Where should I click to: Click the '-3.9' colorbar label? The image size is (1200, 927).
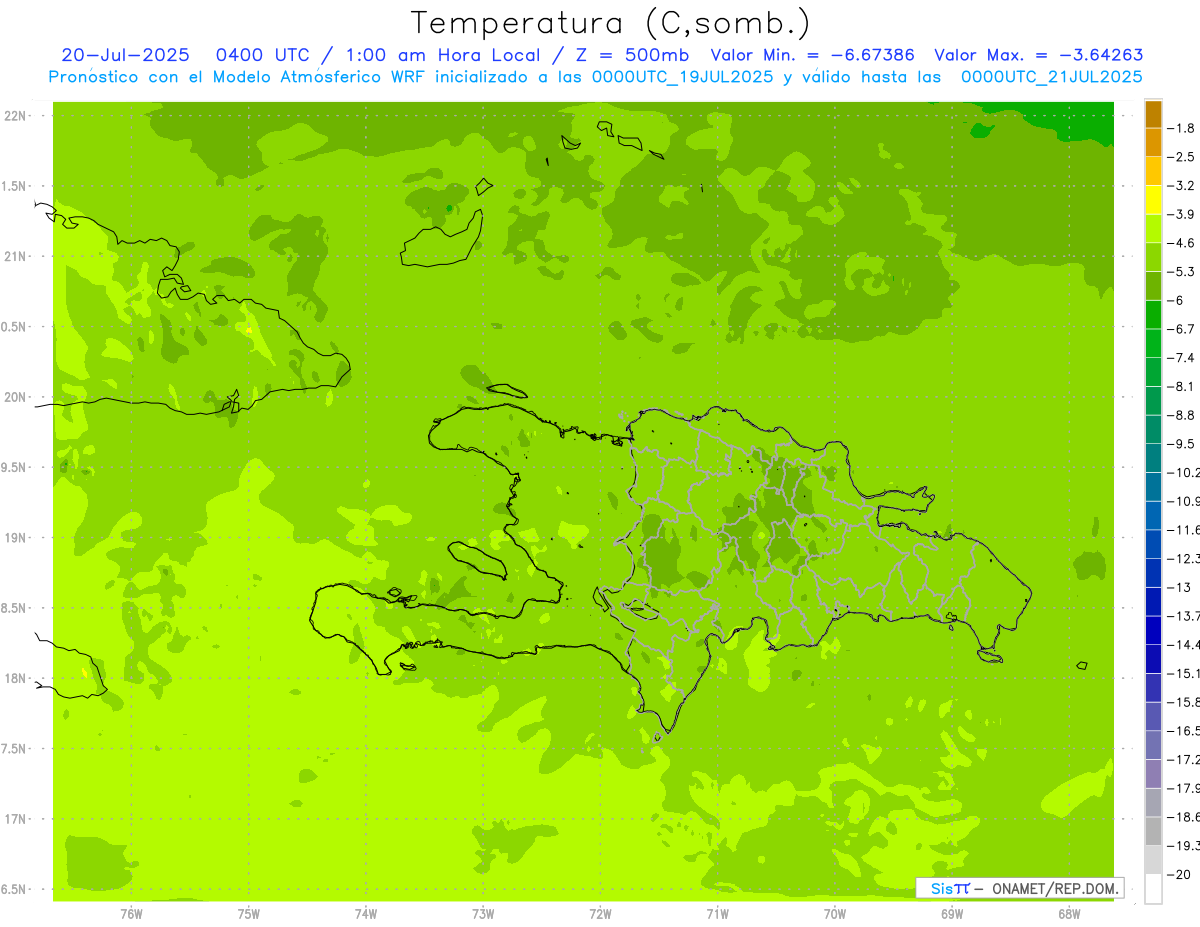[x=1181, y=215]
